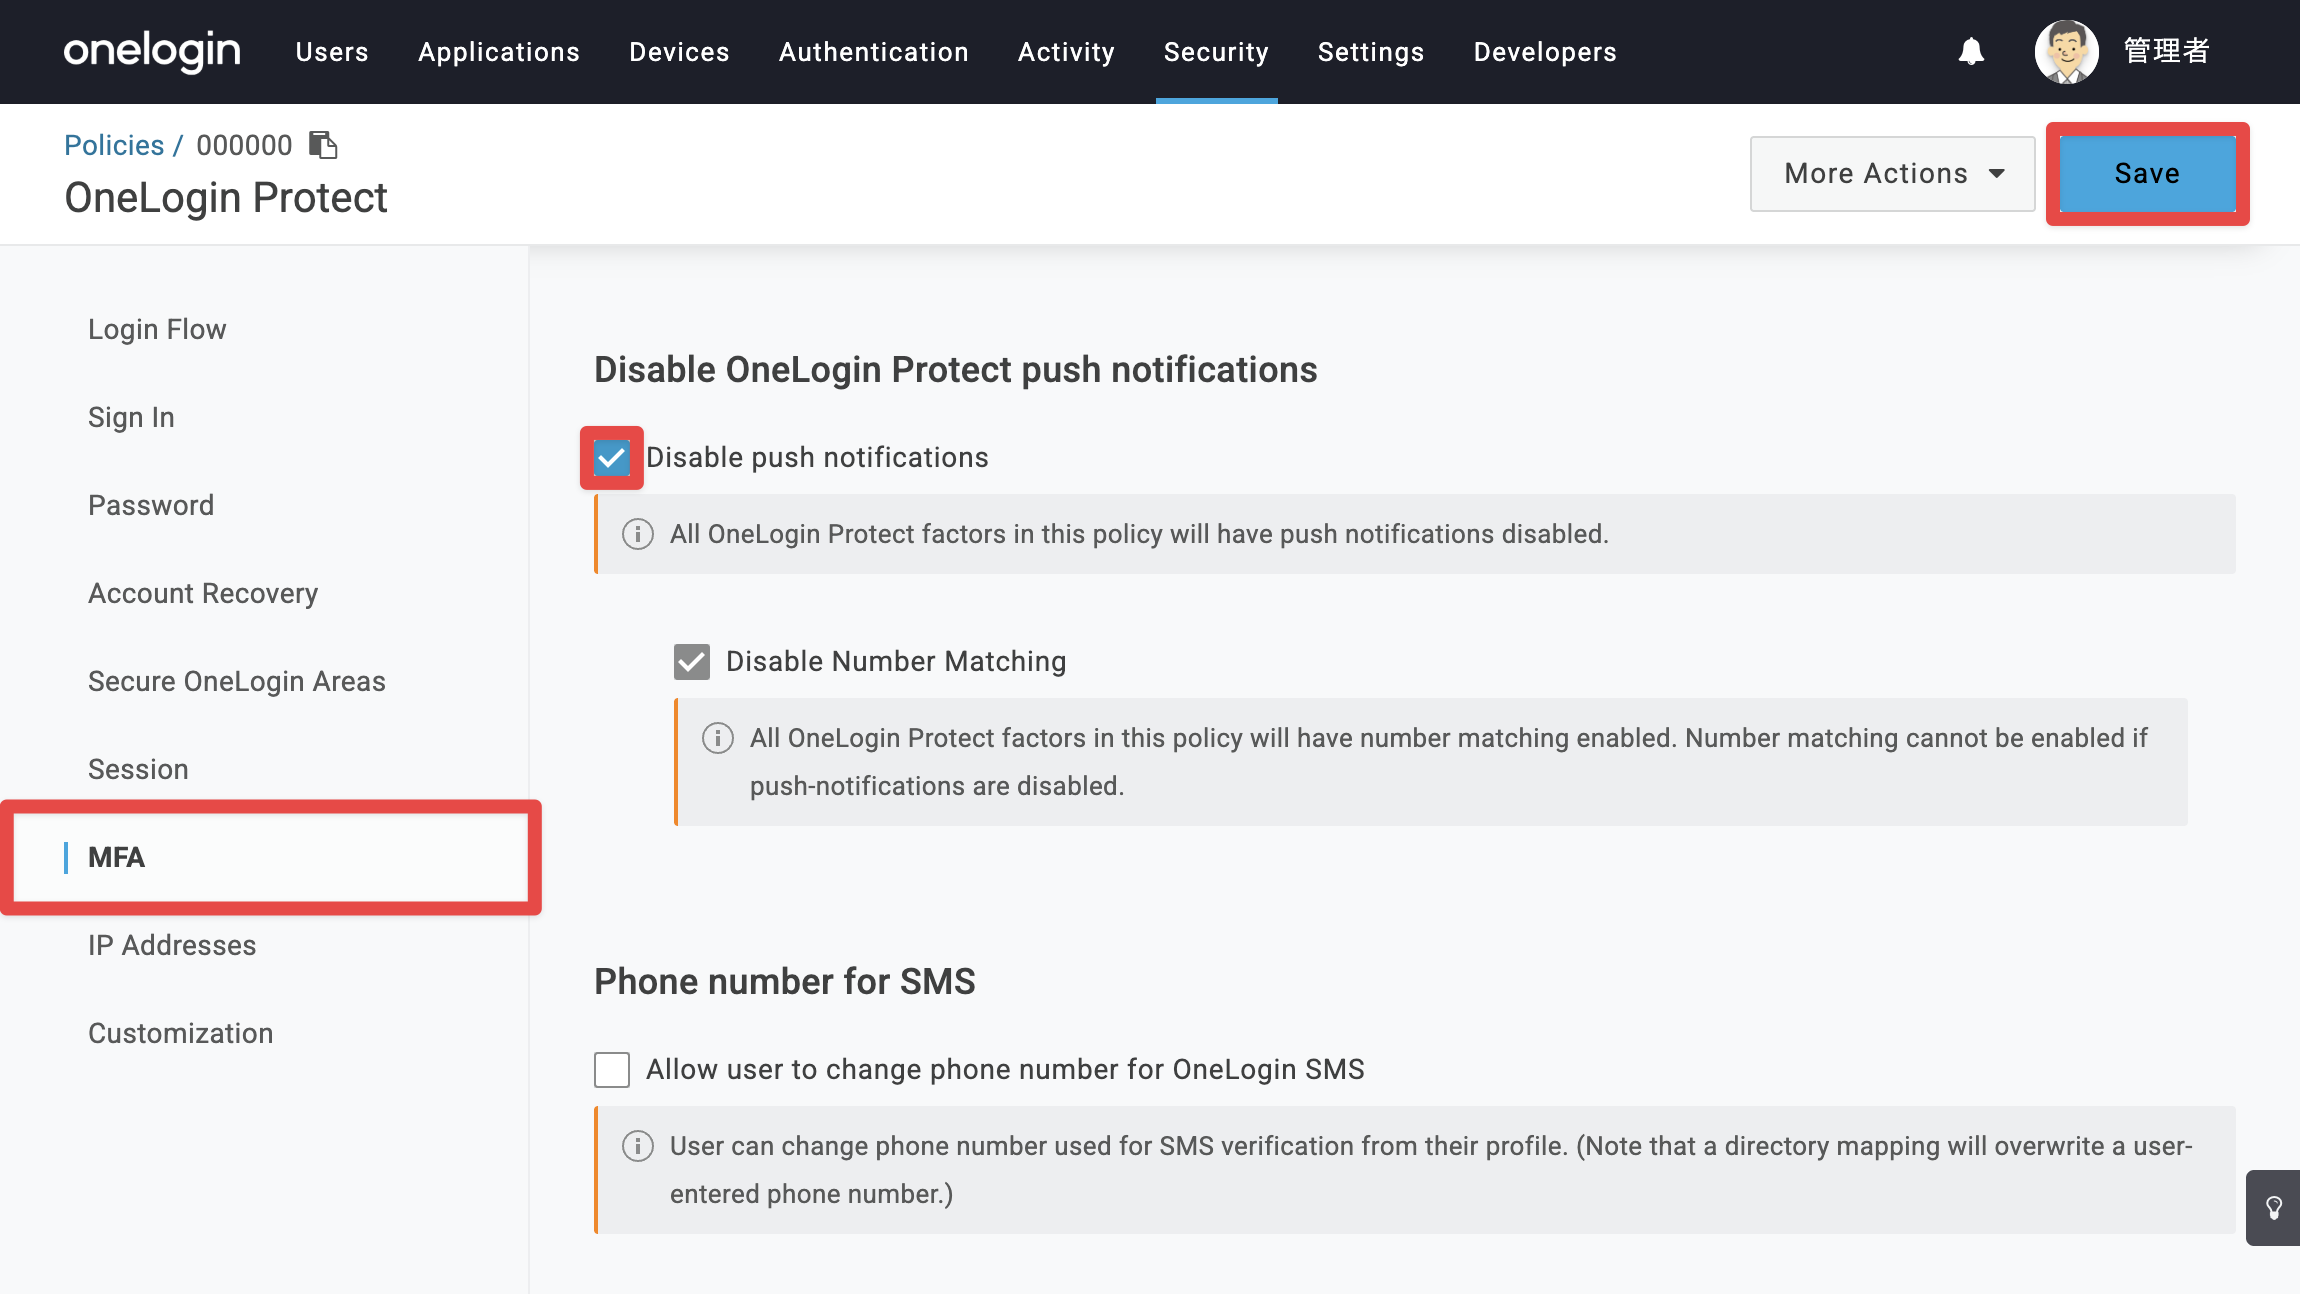The width and height of the screenshot is (2300, 1294).
Task: Enable Allow user to change phone number
Action: coord(612,1070)
